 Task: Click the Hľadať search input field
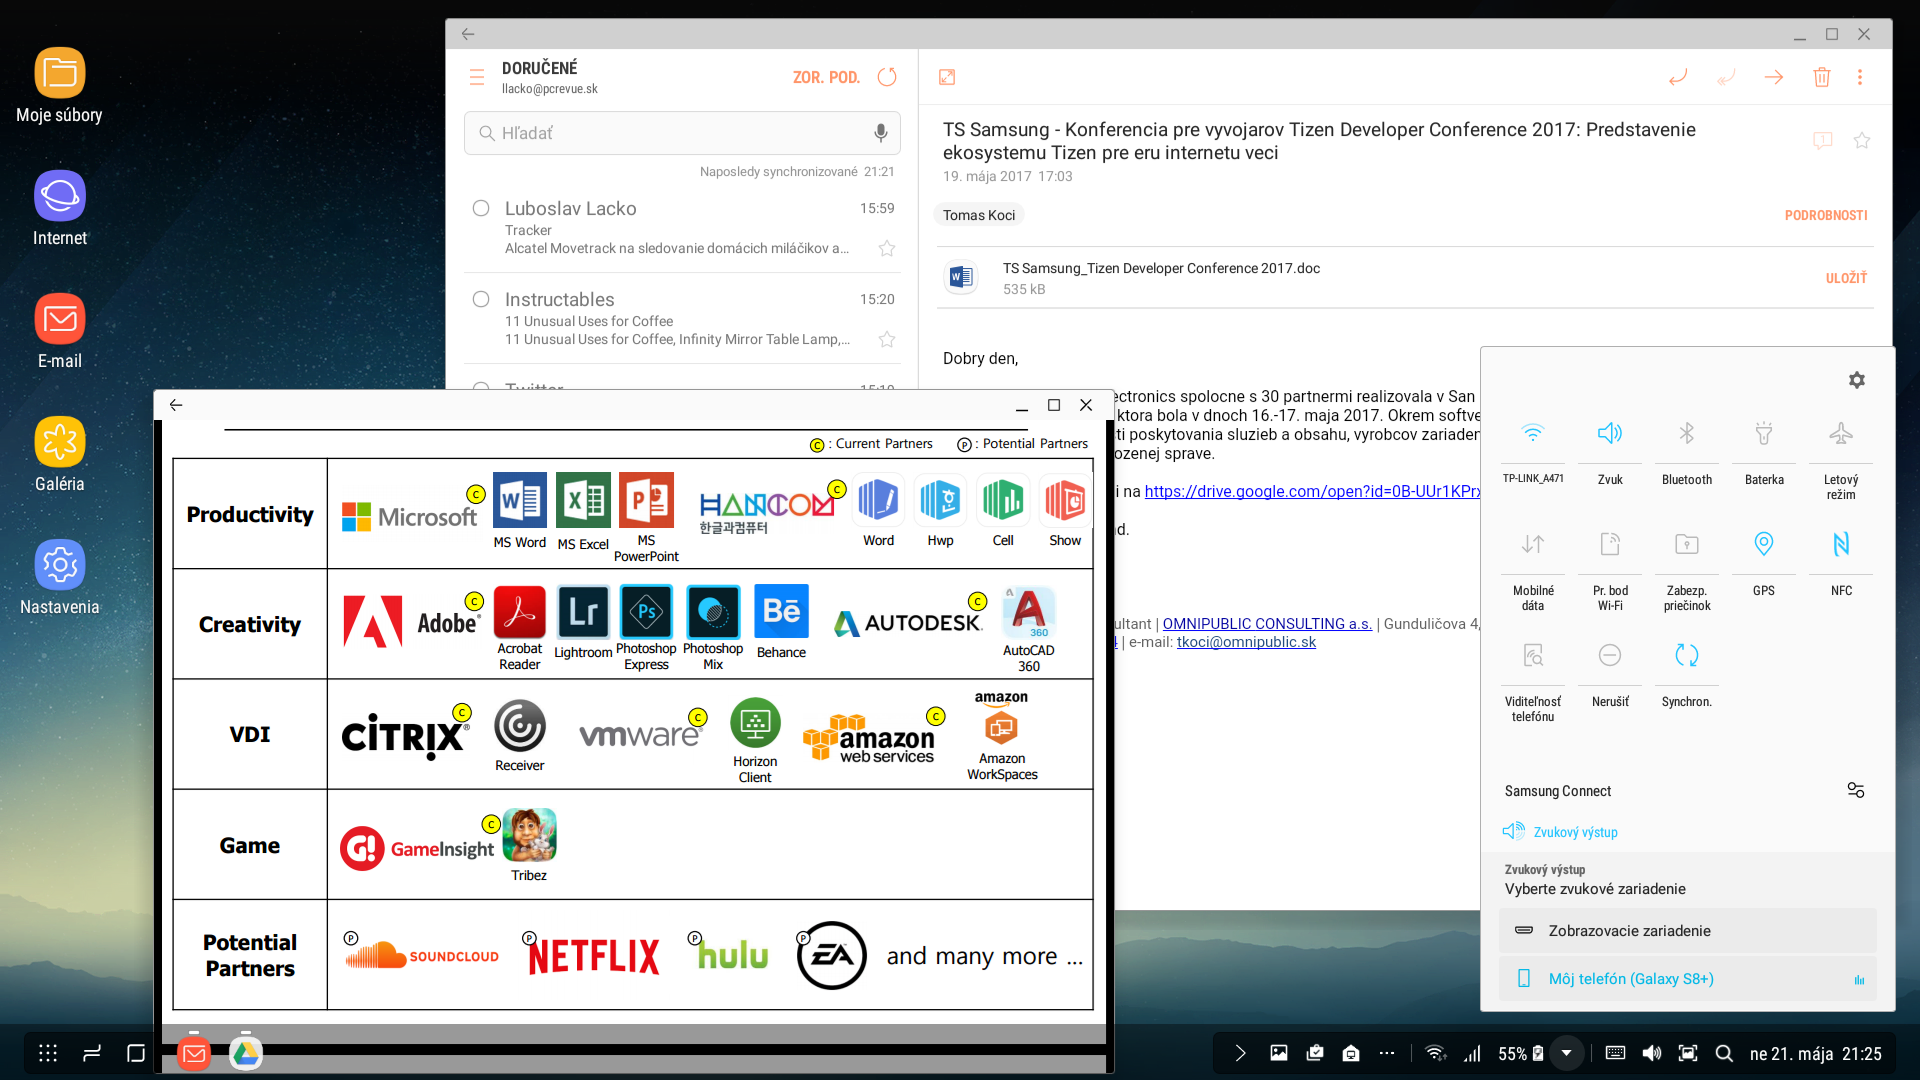click(670, 133)
